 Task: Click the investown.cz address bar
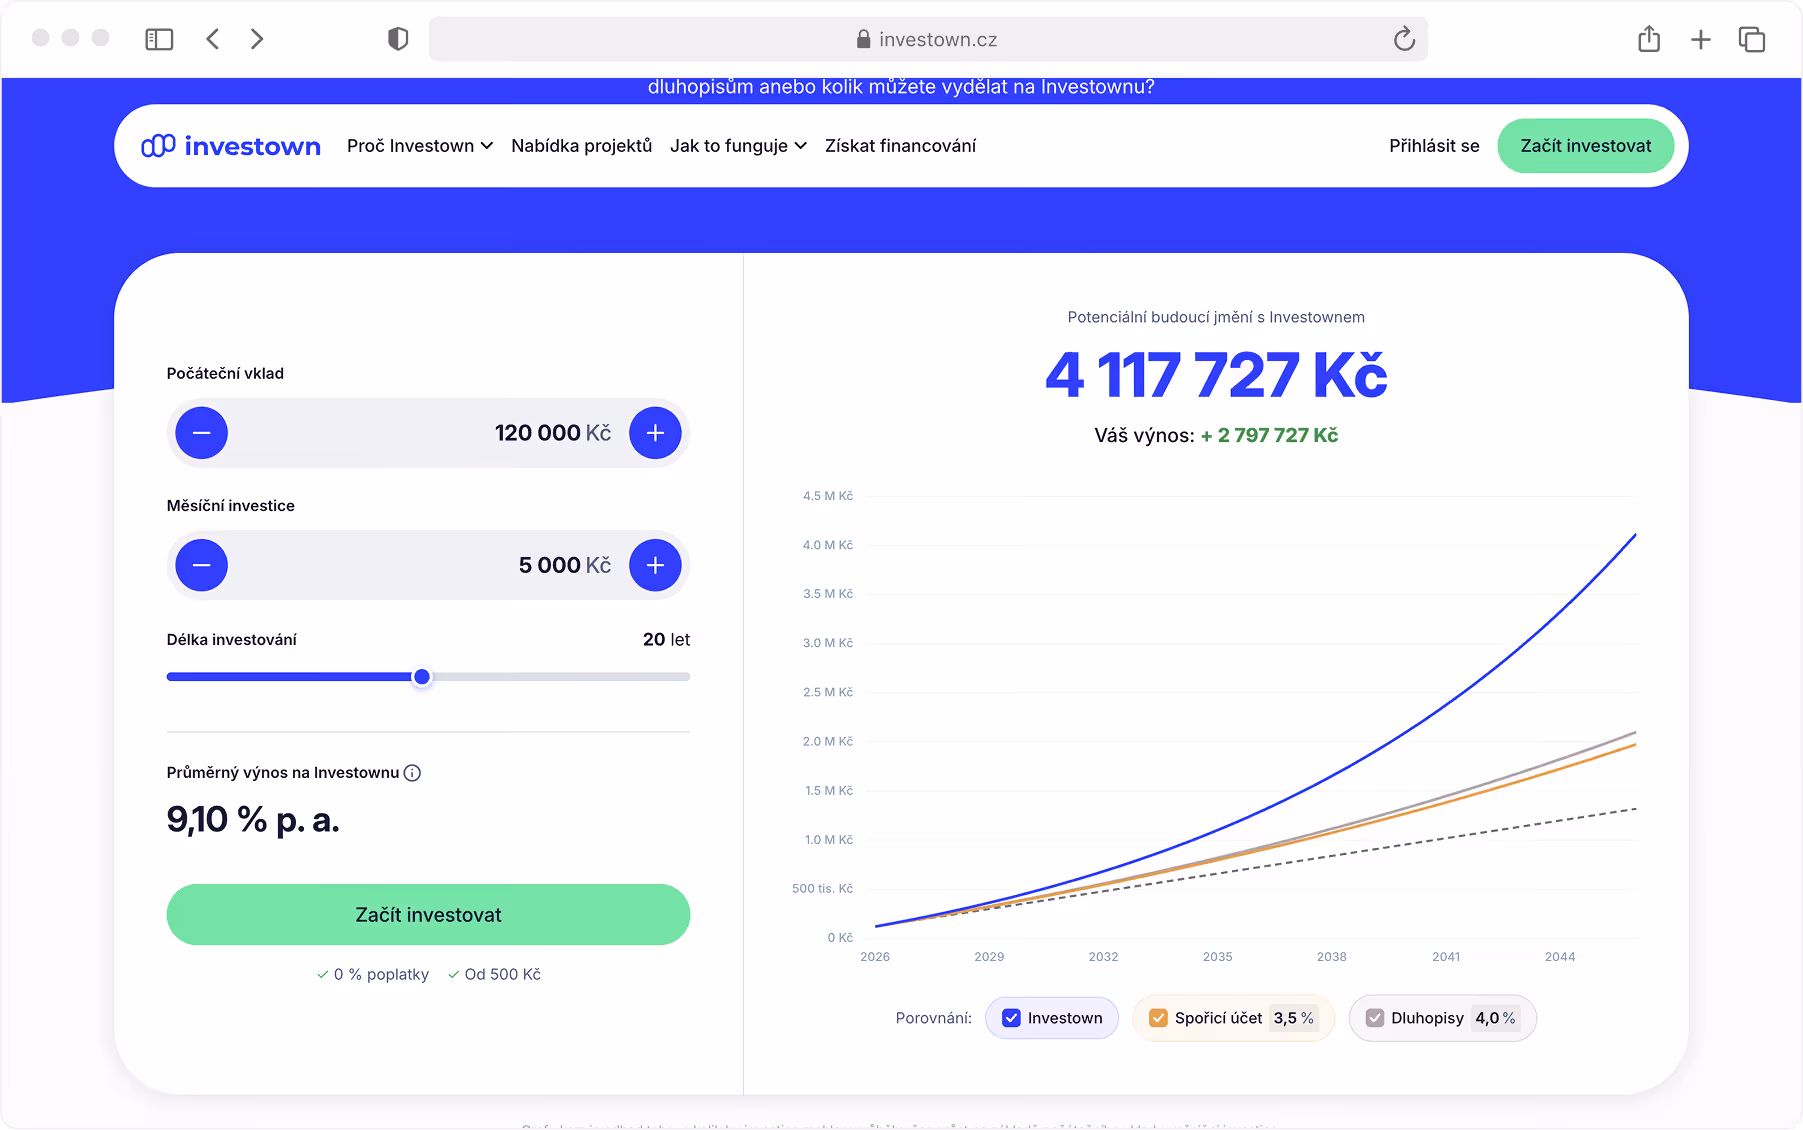928,39
